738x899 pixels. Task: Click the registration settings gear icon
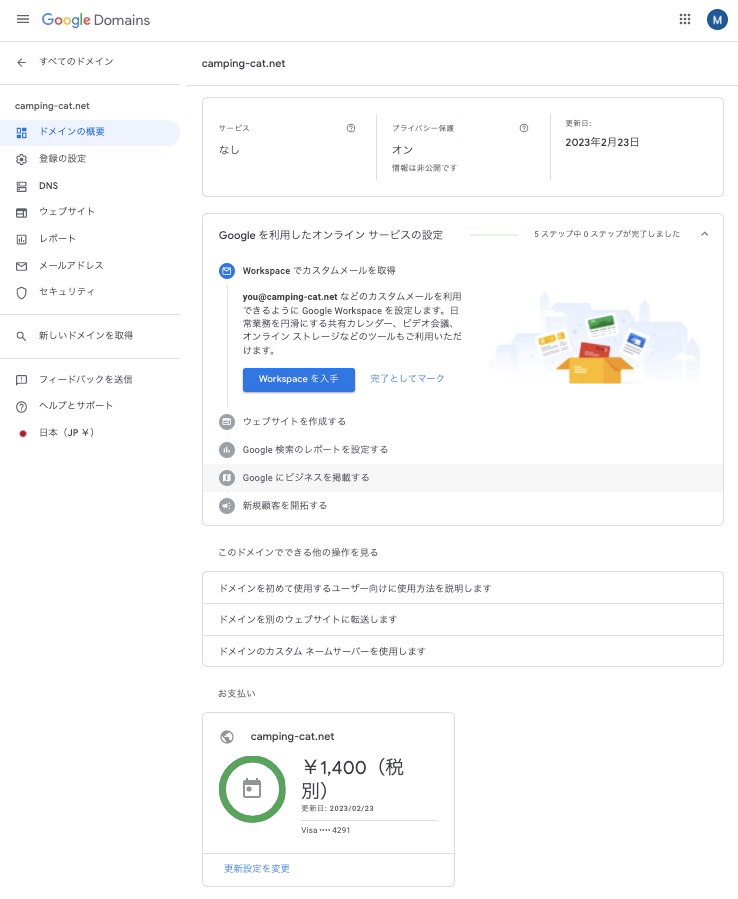tap(22, 159)
